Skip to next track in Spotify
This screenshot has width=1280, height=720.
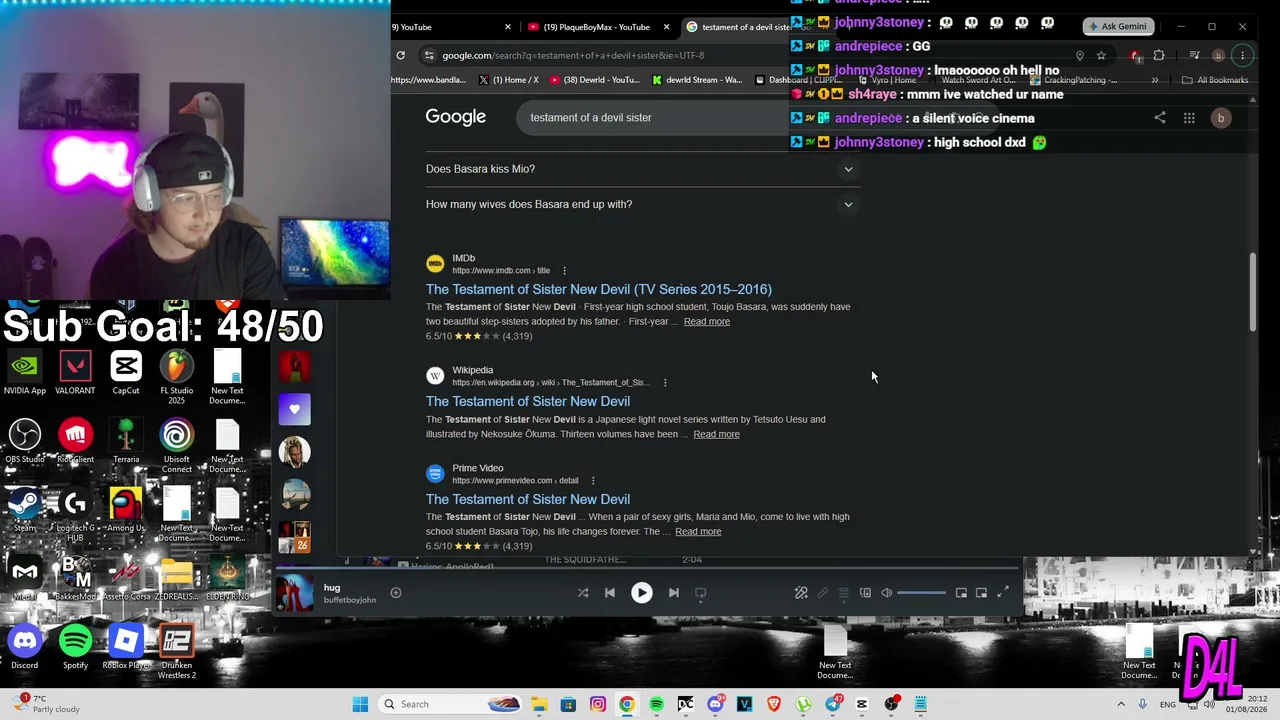point(674,593)
